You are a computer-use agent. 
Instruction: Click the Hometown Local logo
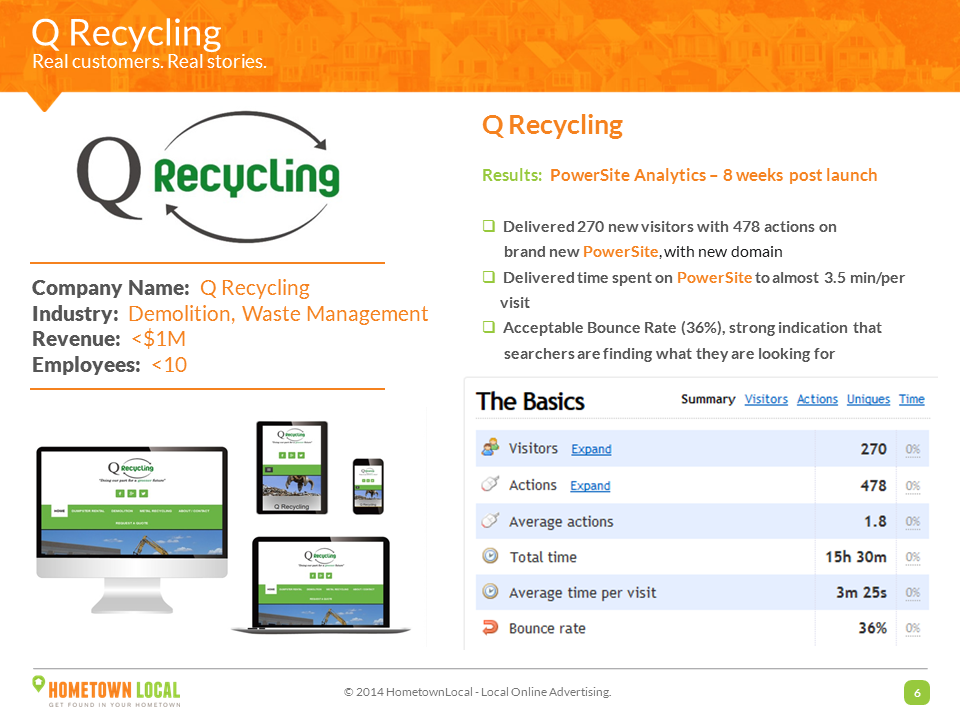click(x=106, y=690)
